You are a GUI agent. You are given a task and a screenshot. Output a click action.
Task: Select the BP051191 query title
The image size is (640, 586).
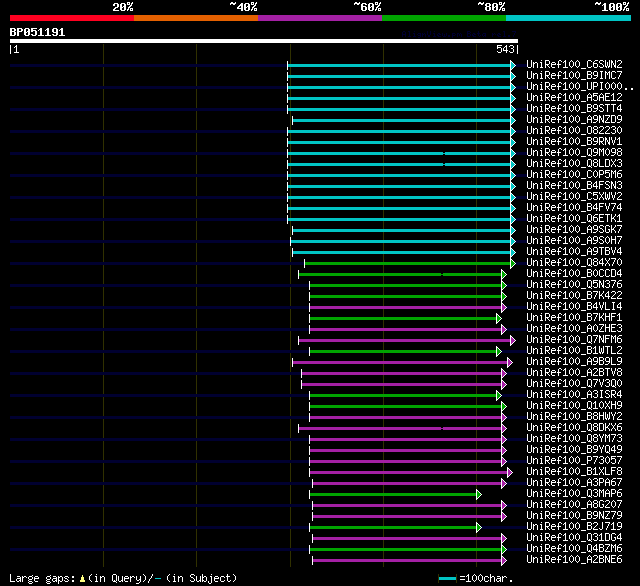tap(37, 32)
